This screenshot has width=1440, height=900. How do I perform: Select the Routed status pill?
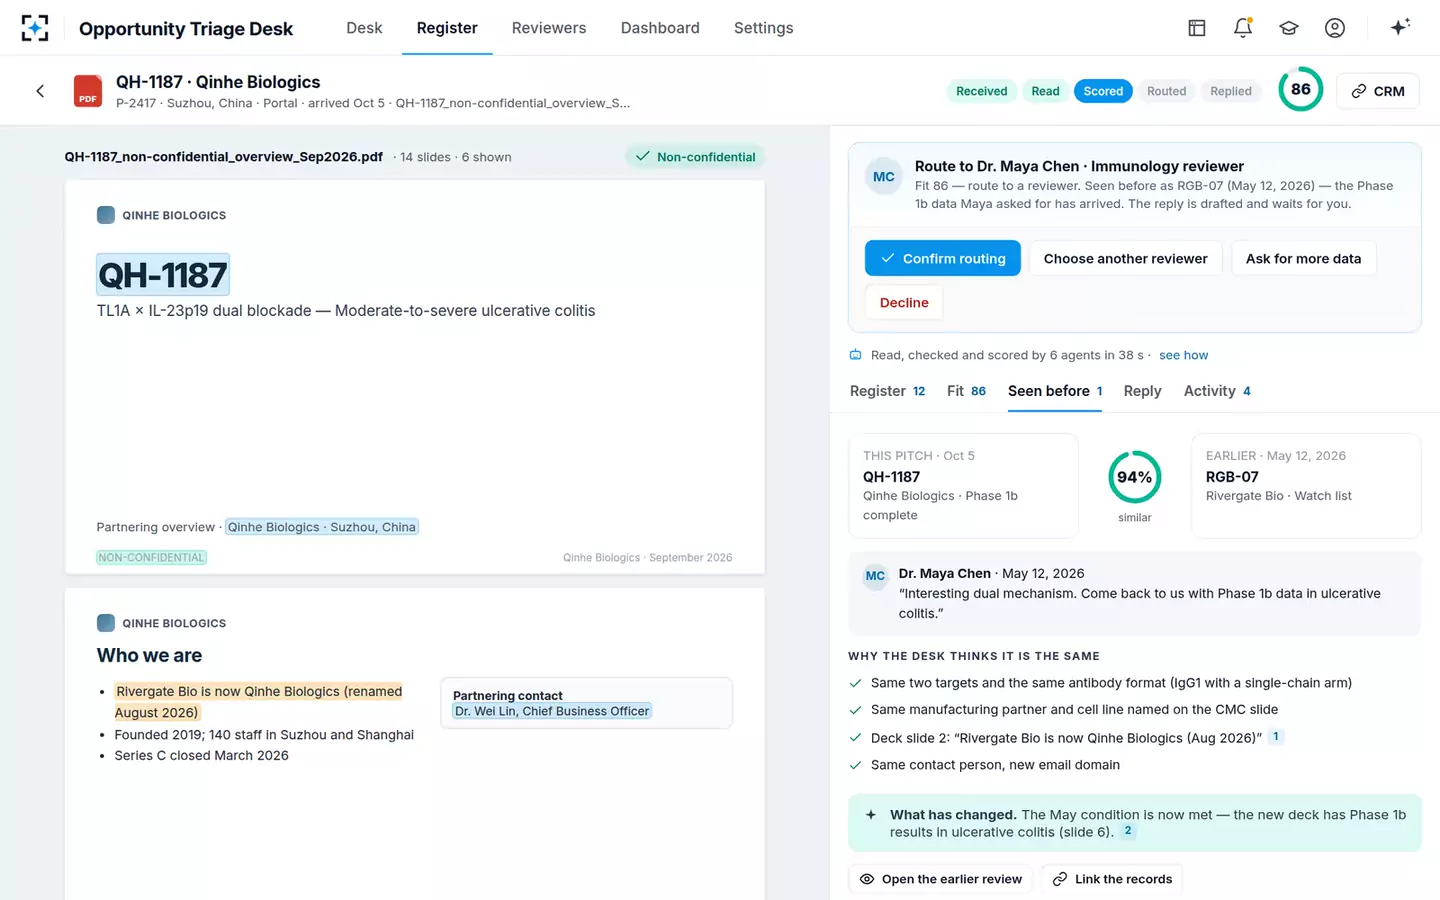coord(1166,91)
